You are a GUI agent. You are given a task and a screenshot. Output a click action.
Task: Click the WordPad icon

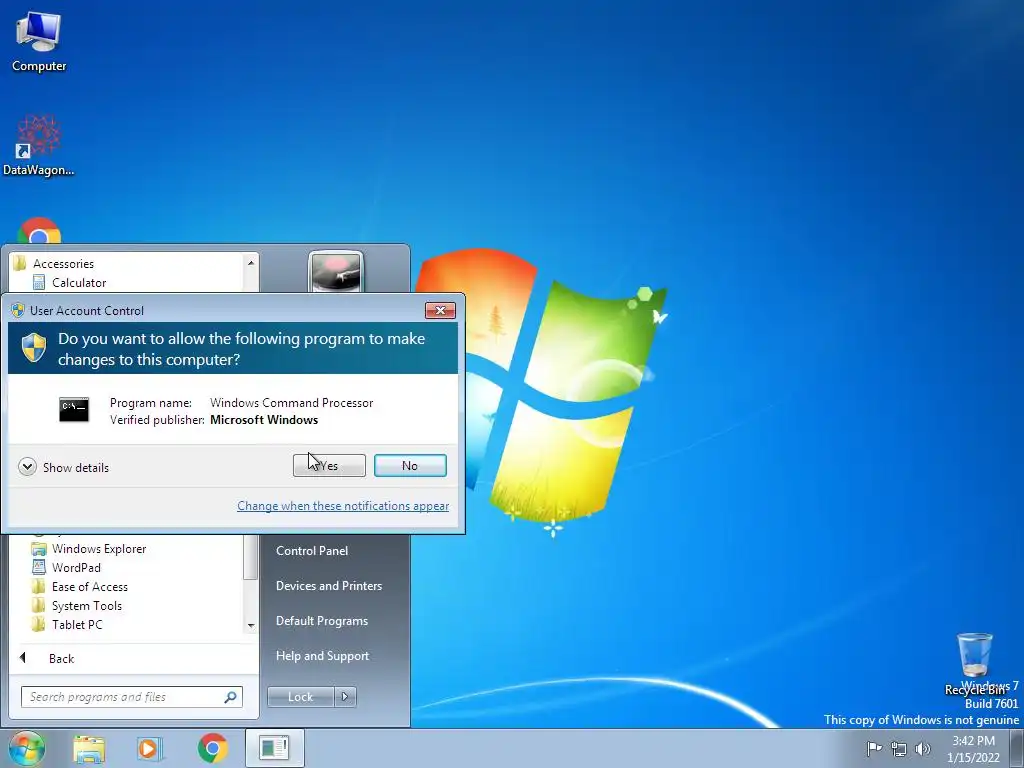pos(39,567)
